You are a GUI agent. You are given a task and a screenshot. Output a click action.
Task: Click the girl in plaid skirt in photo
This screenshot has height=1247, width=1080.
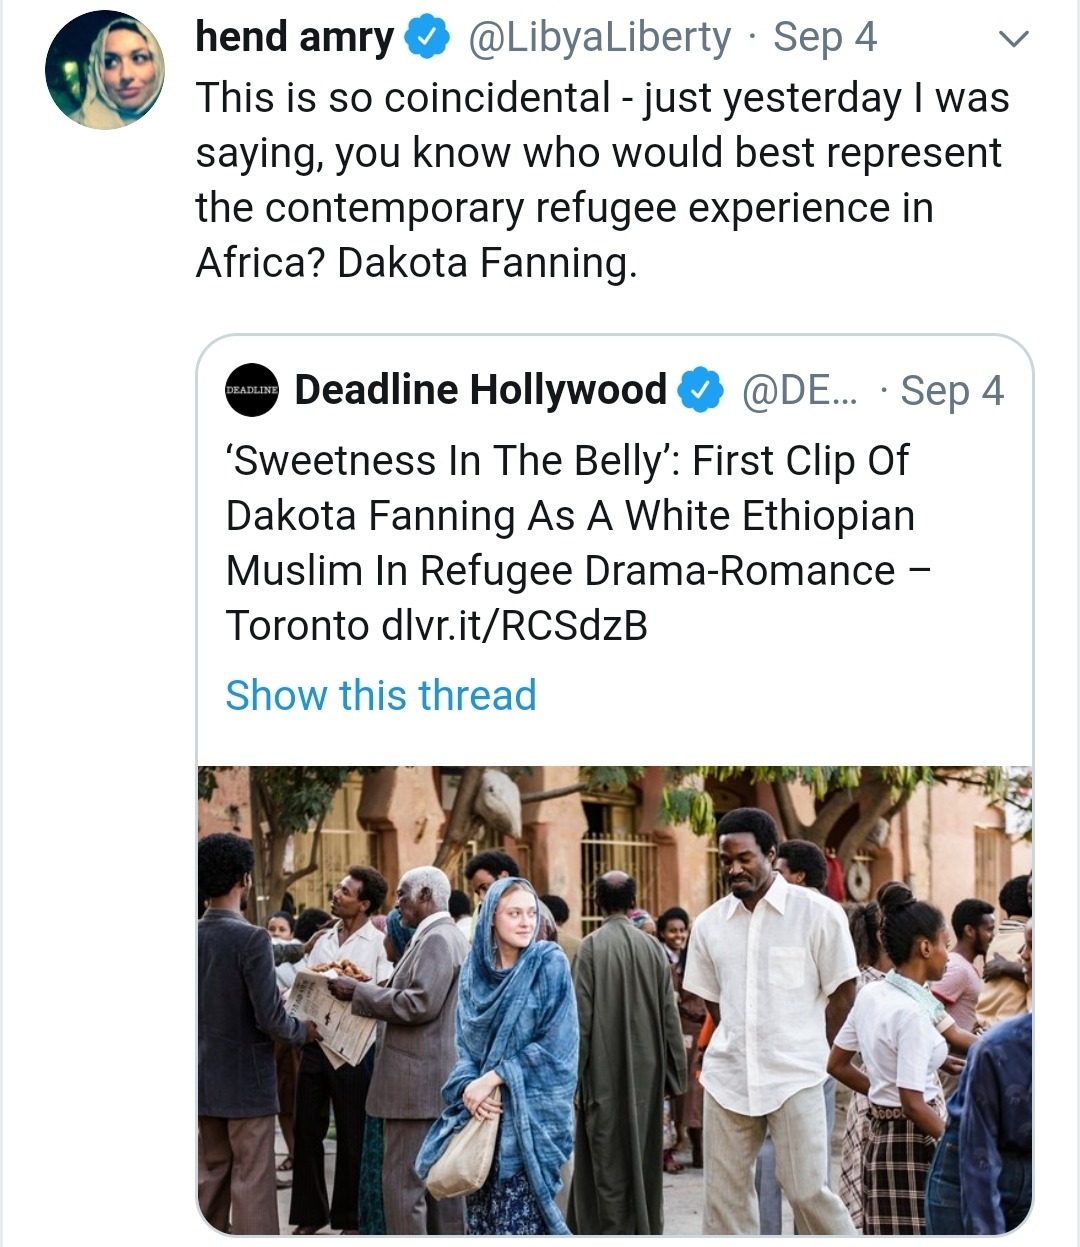tap(895, 1060)
